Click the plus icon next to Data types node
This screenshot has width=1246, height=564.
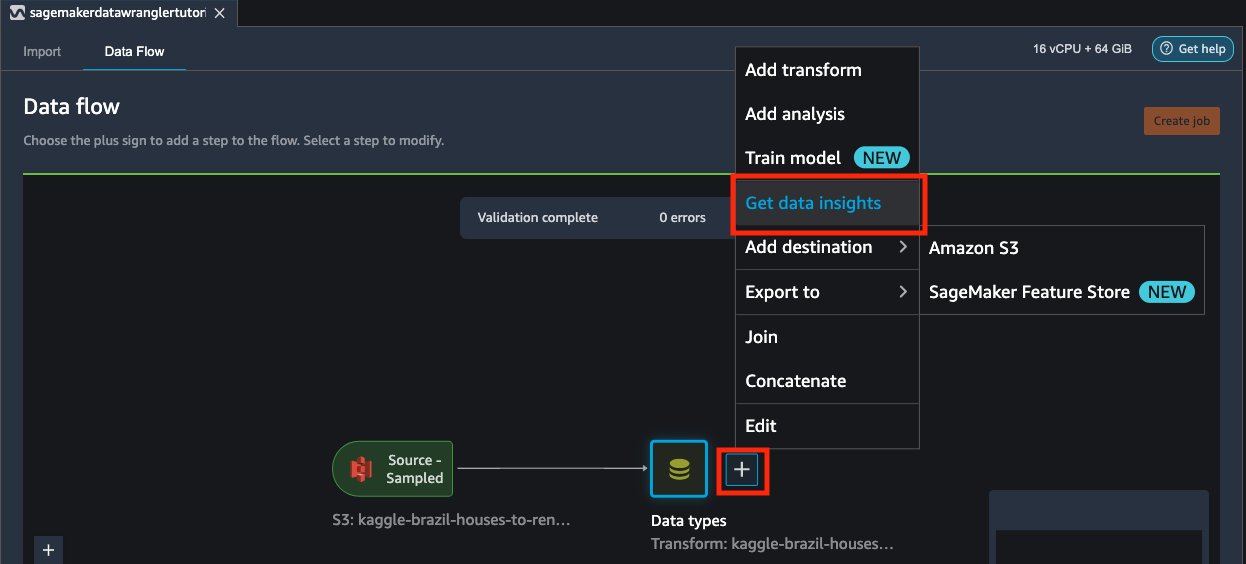742,470
